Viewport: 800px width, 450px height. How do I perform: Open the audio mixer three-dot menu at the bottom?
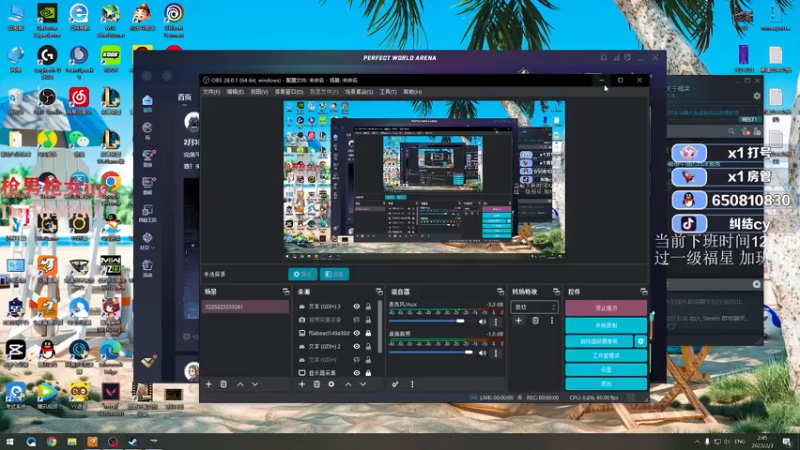tap(412, 384)
